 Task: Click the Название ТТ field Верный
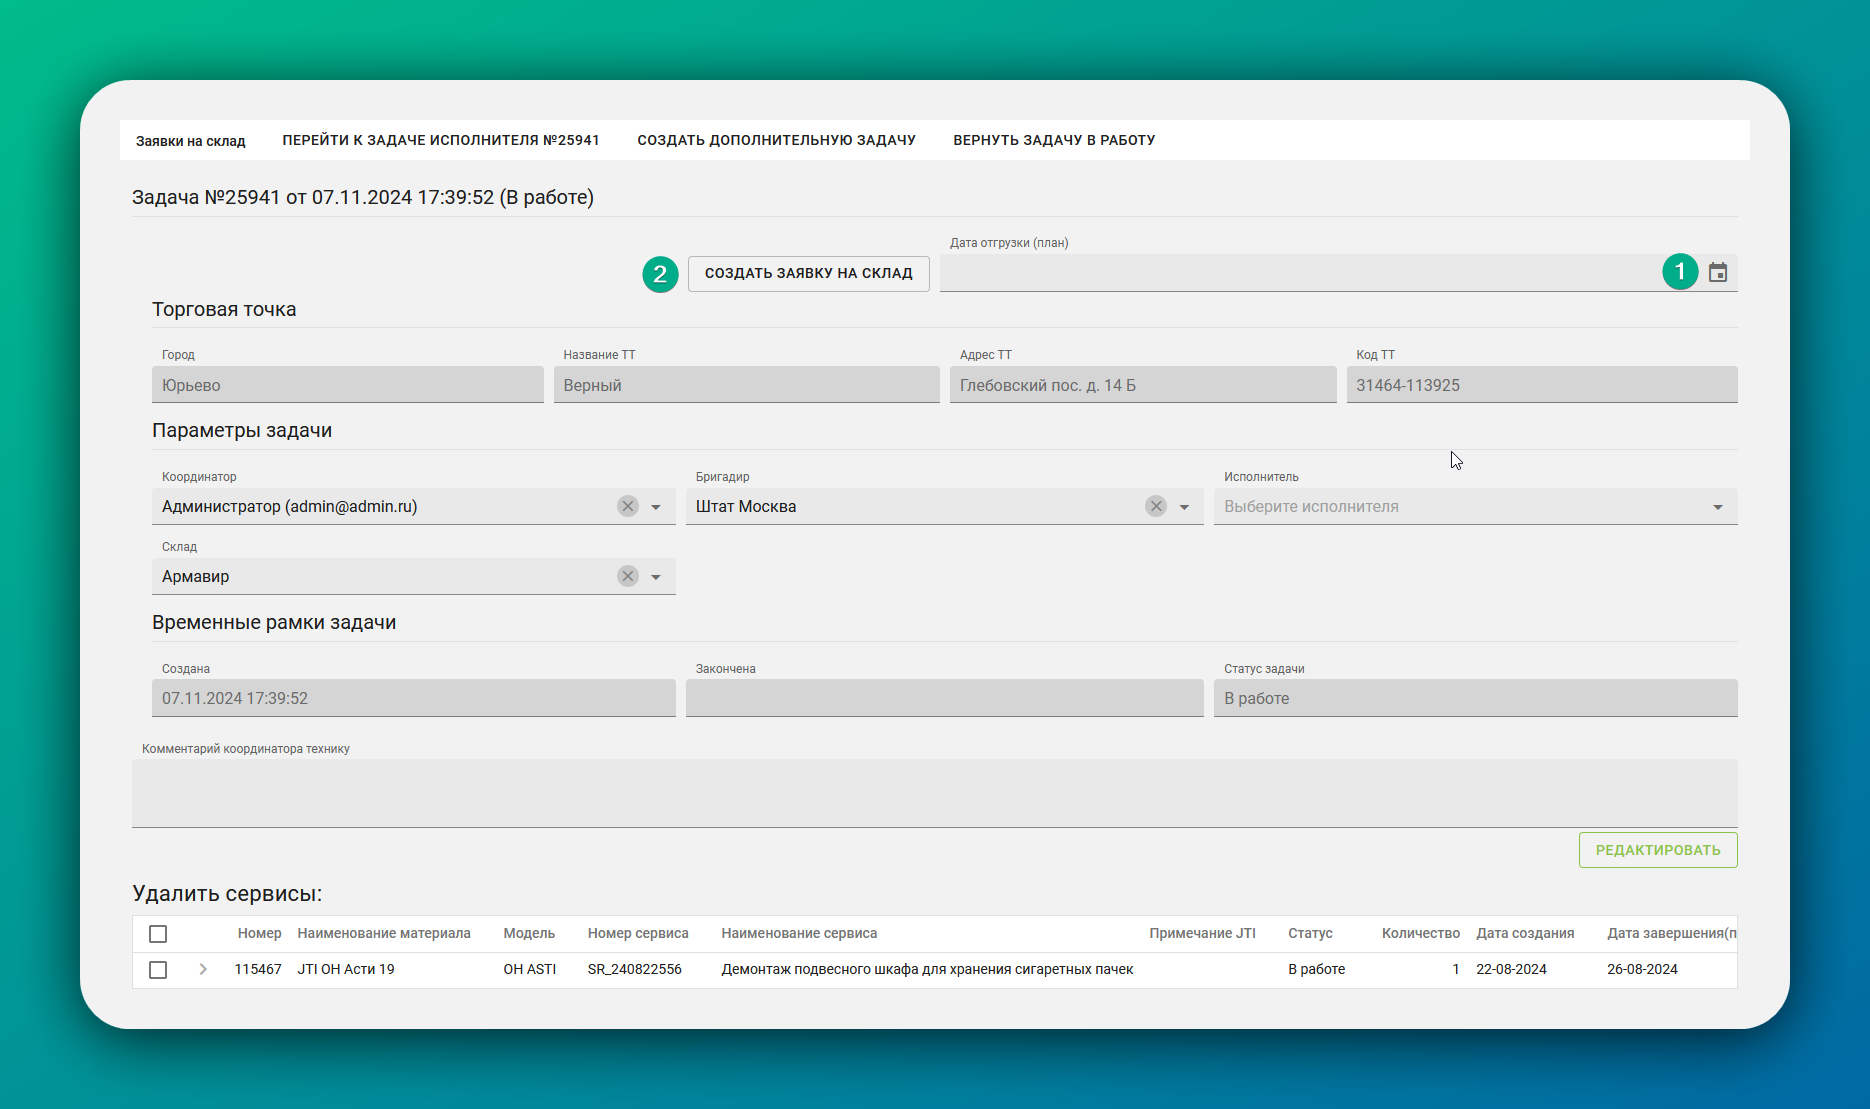click(747, 385)
